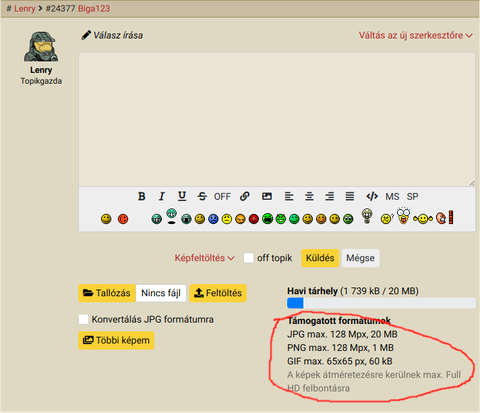This screenshot has height=413, width=480.
Task: Click the Nincs fájl file field
Action: (x=161, y=293)
